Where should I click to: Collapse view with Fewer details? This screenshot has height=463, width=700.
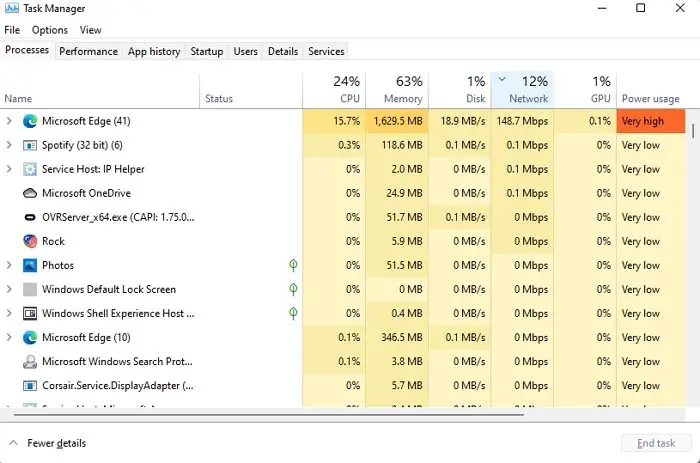click(47, 443)
